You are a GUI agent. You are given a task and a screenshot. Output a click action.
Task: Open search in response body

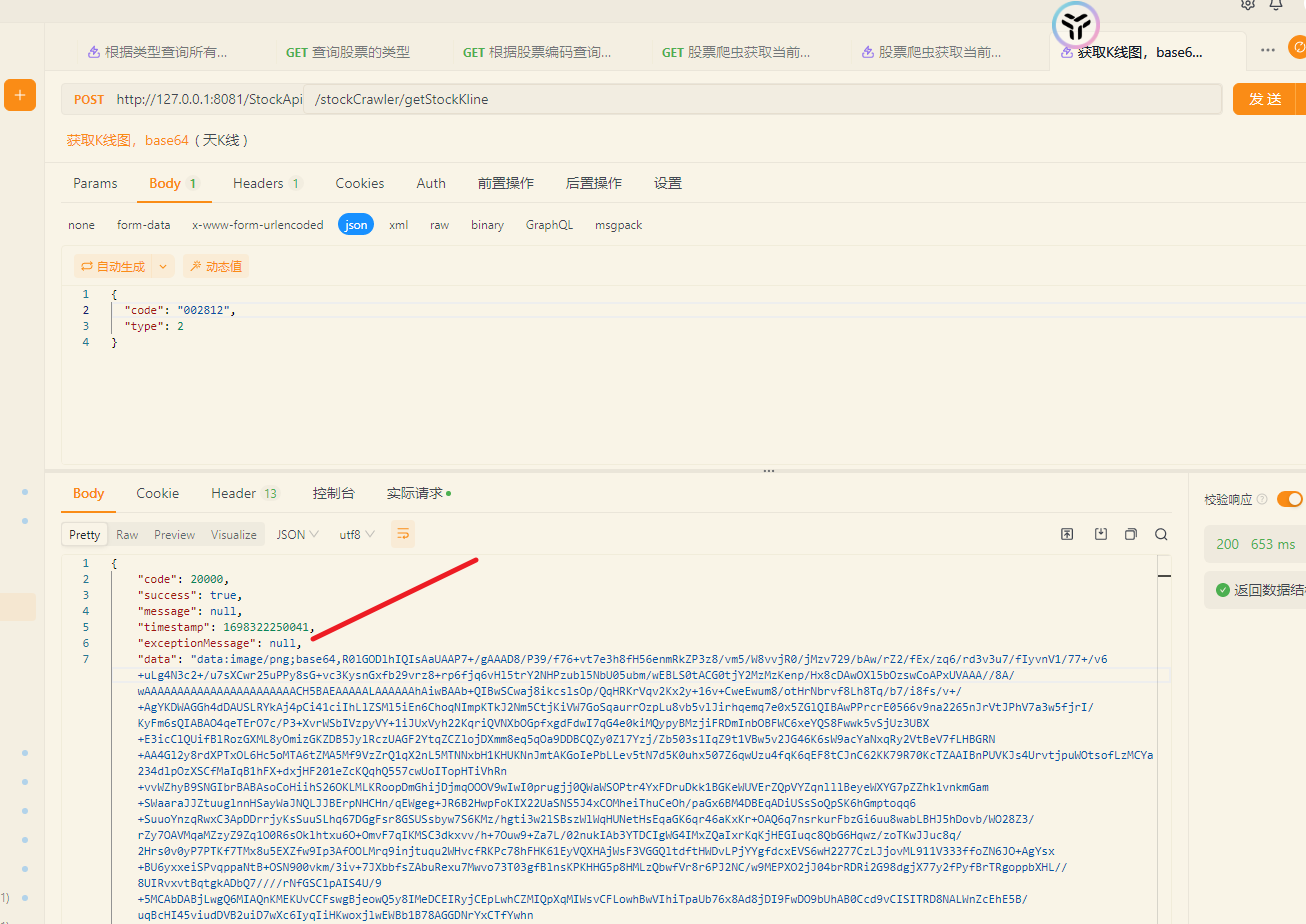[x=1161, y=534]
